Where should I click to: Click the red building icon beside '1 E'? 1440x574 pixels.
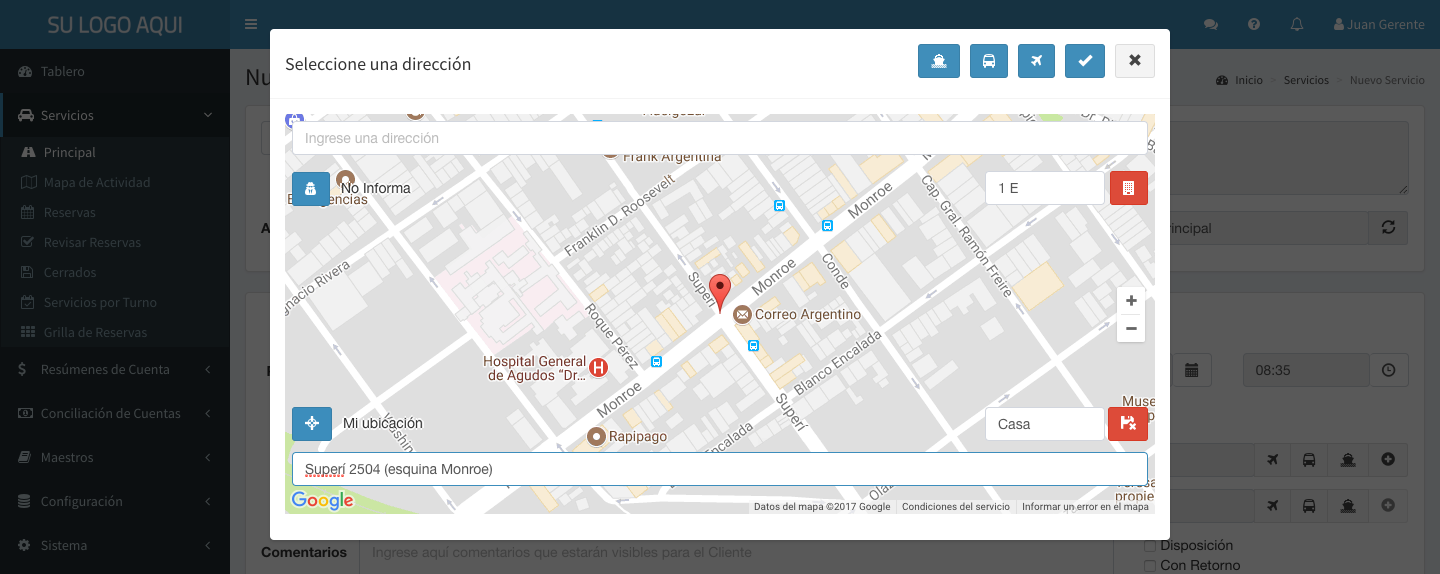click(x=1128, y=188)
